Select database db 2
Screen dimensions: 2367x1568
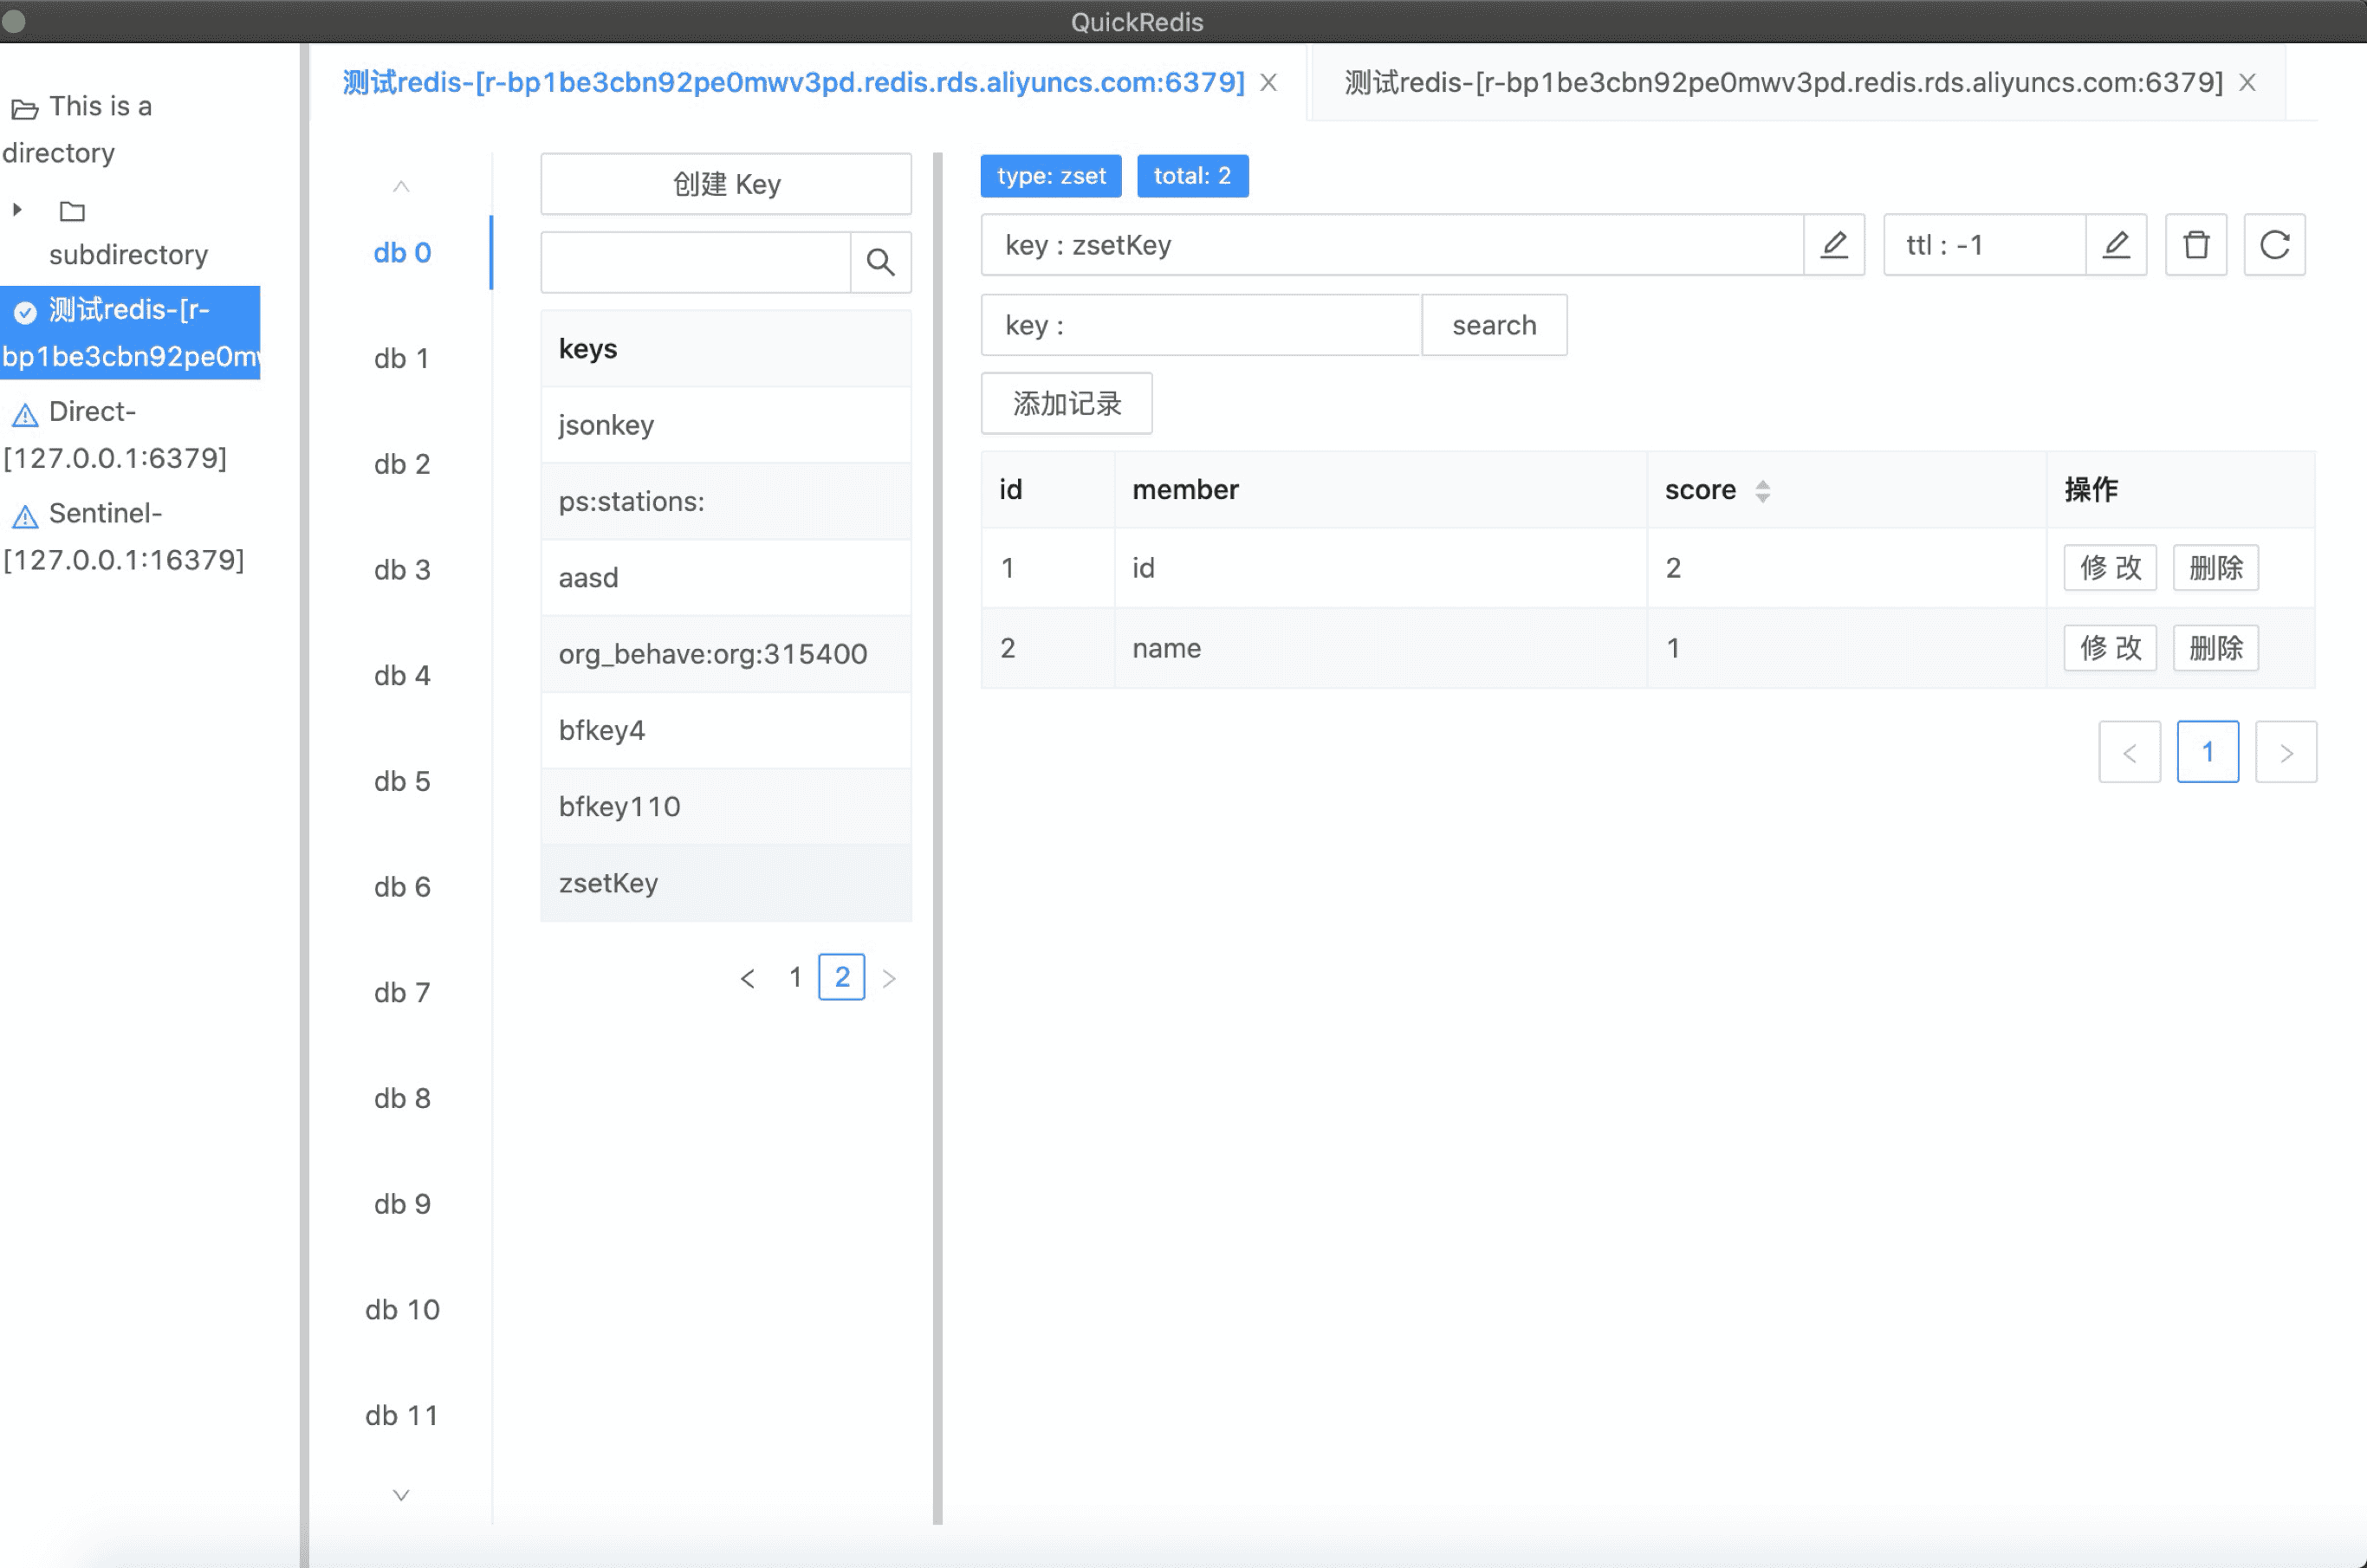coord(402,464)
